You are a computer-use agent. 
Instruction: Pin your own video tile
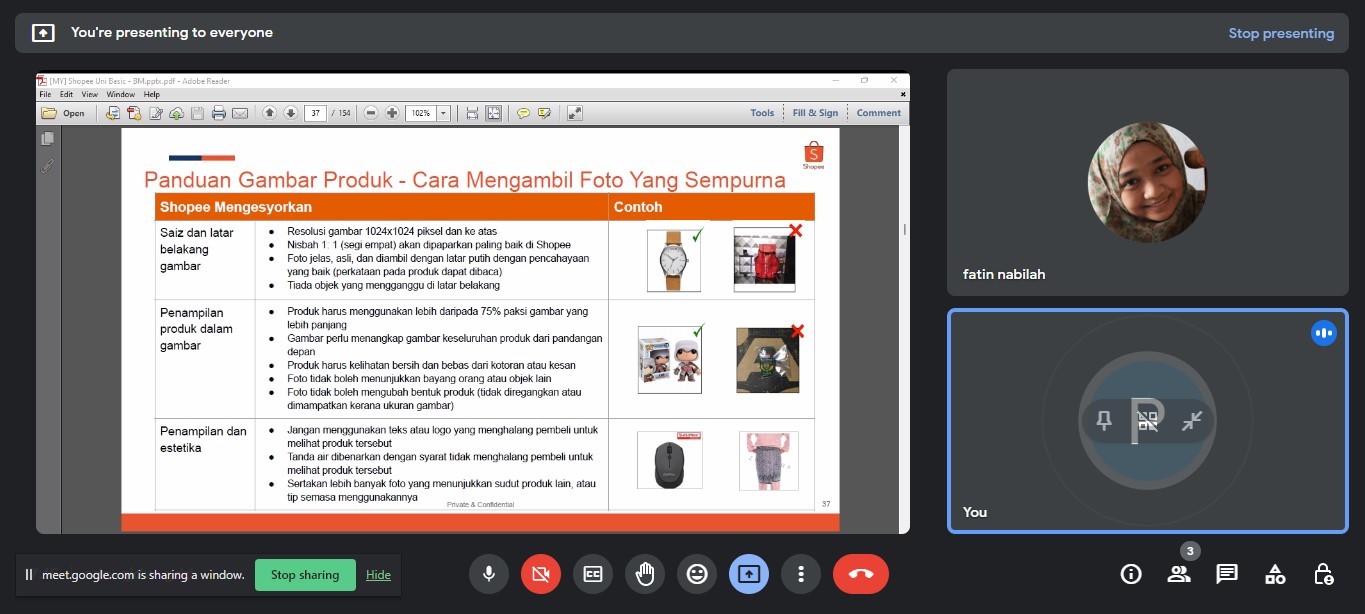(1104, 421)
